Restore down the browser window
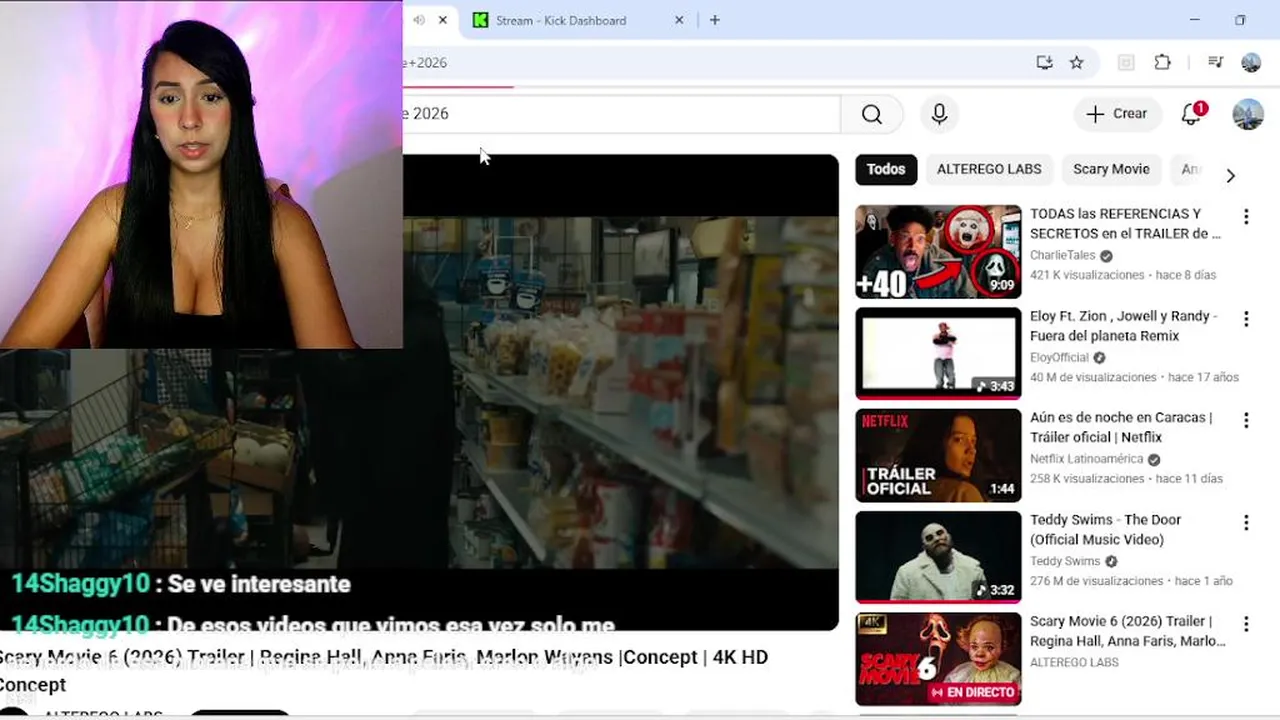The image size is (1280, 720). (x=1240, y=20)
